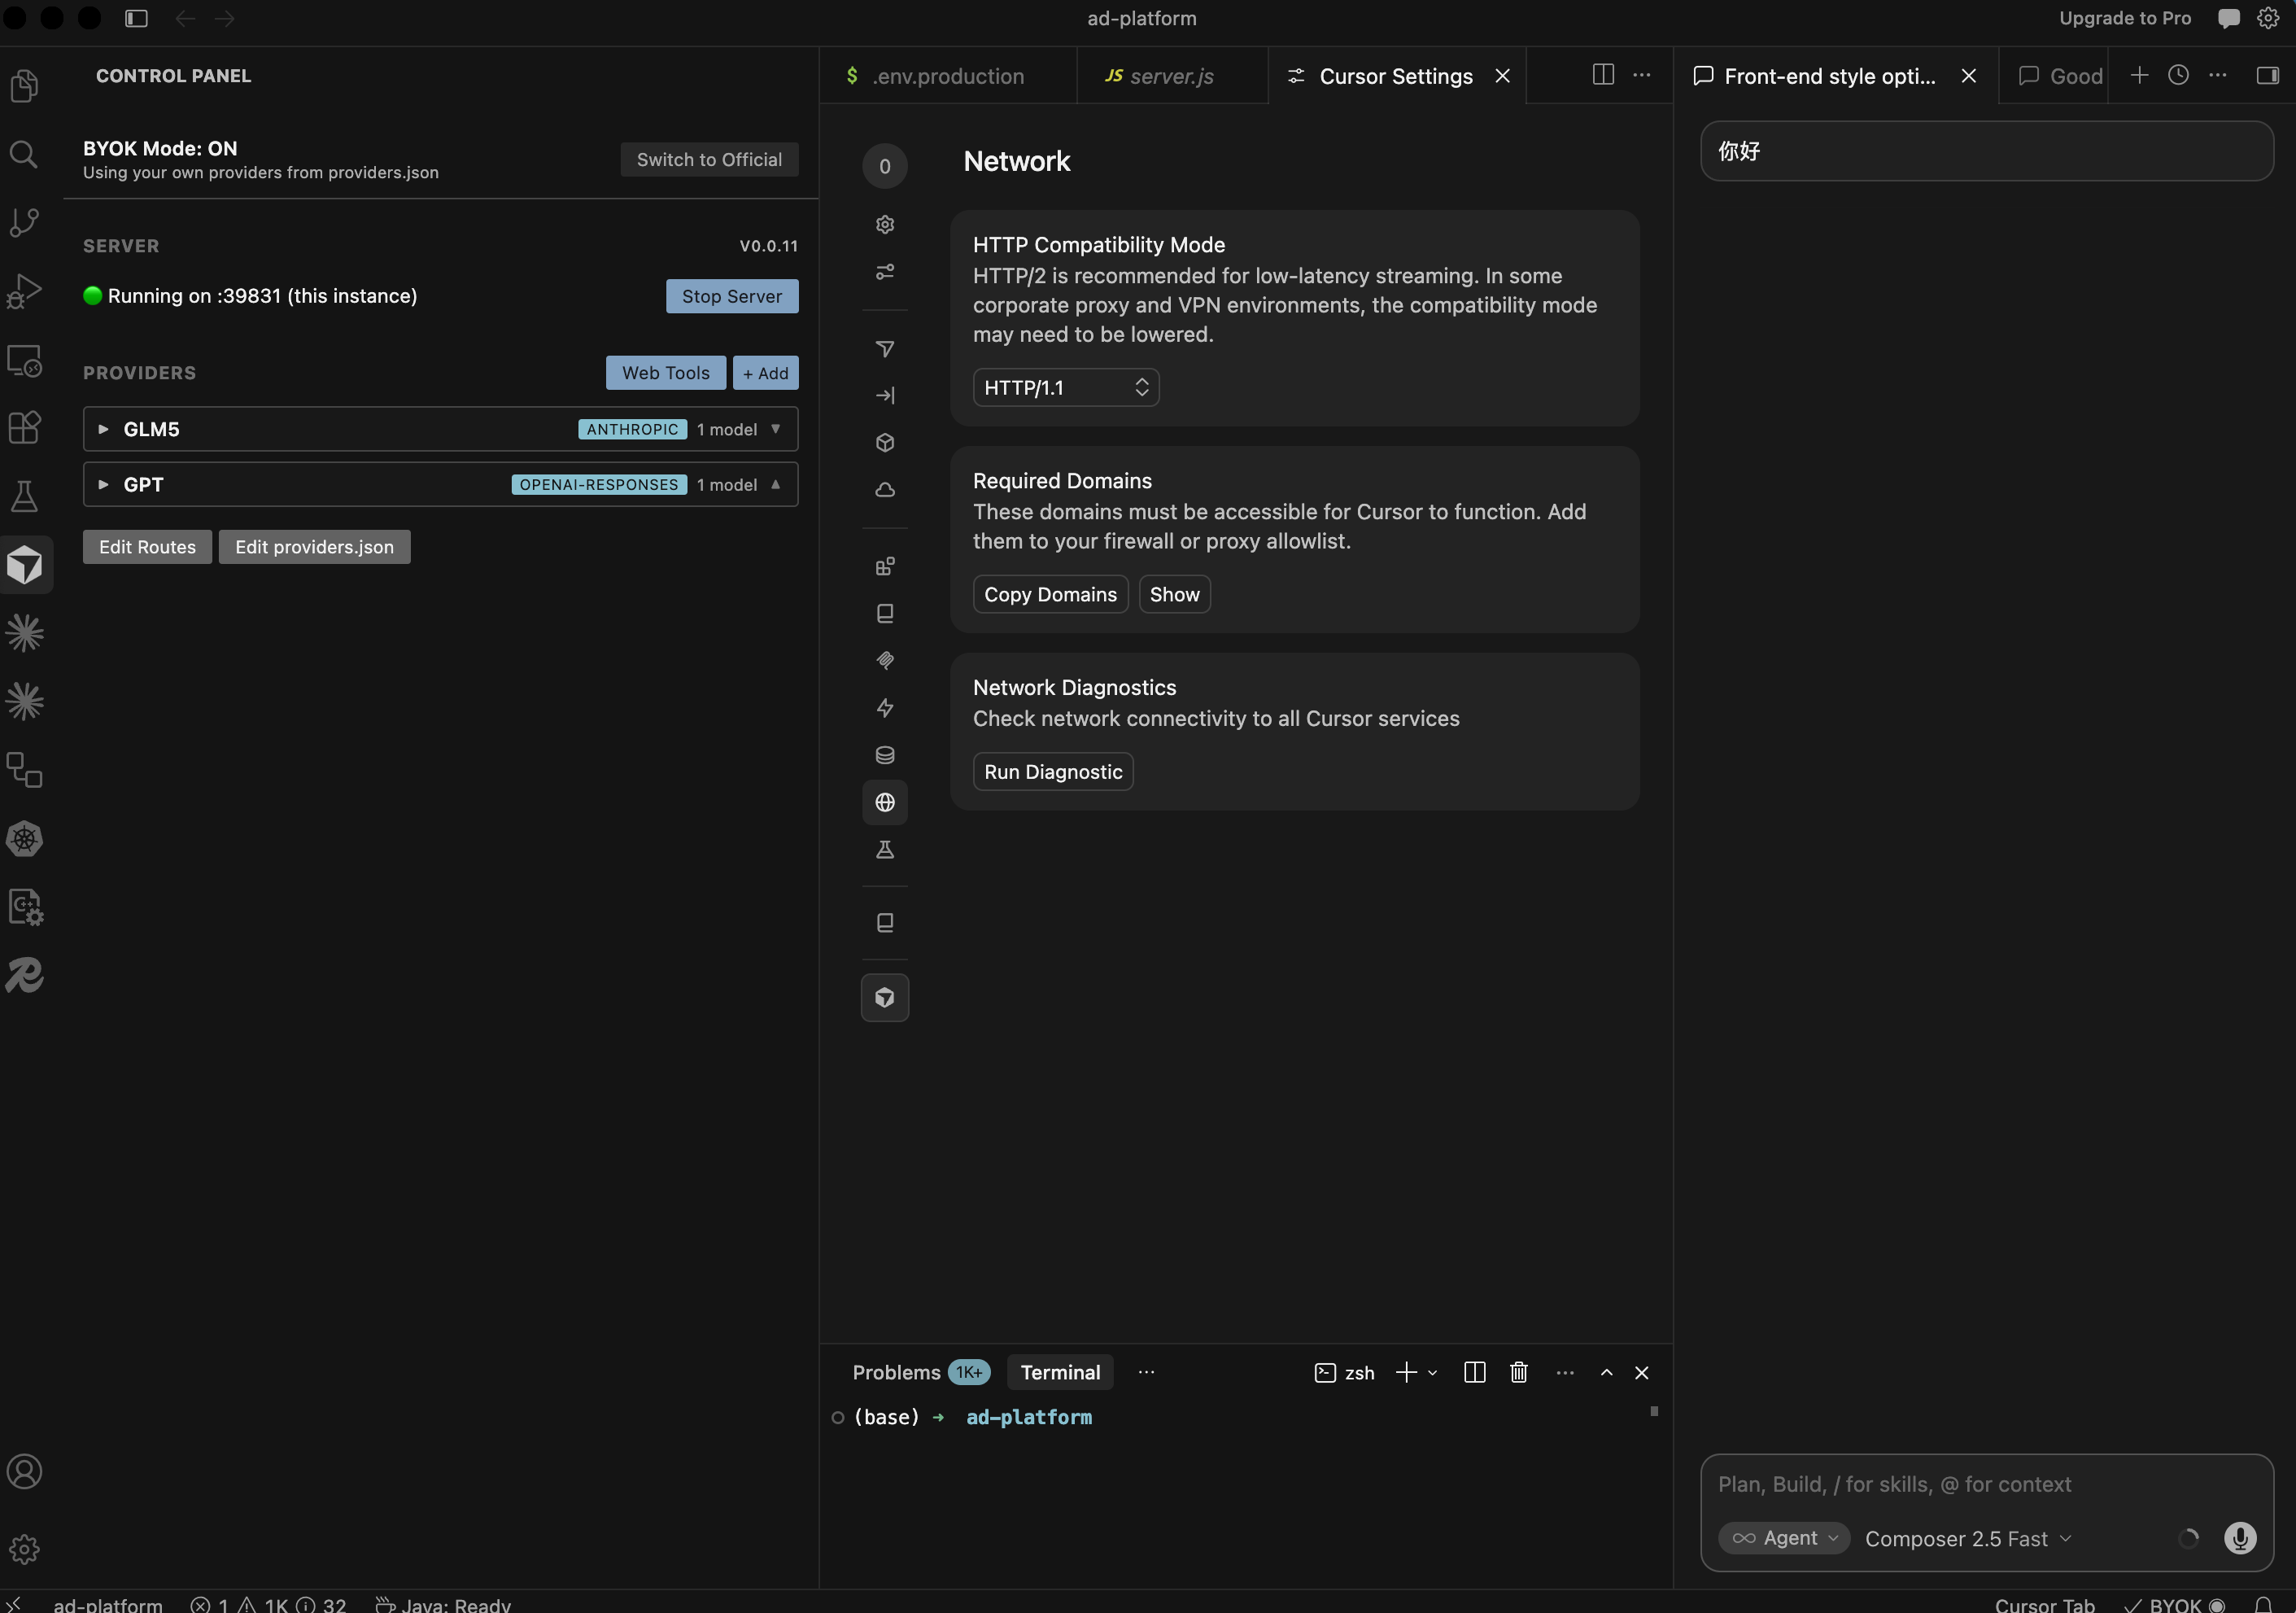This screenshot has height=1613, width=2296.
Task: Open Web Tools for providers
Action: (x=665, y=373)
